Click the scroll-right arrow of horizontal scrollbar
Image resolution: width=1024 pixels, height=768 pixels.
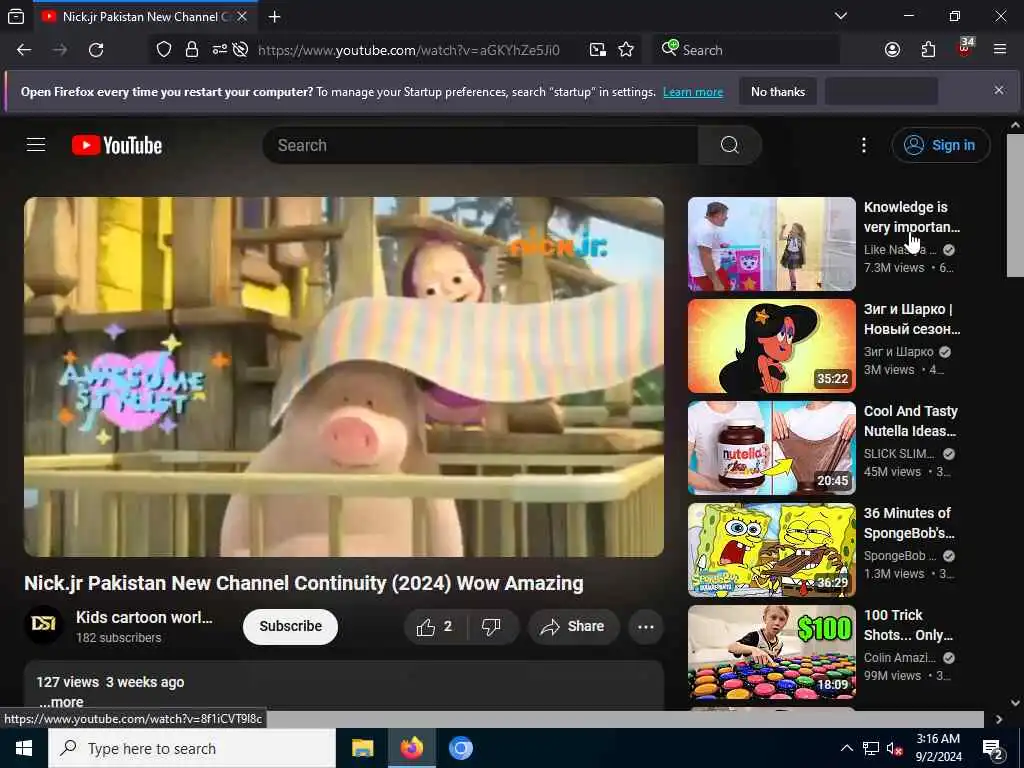(999, 719)
